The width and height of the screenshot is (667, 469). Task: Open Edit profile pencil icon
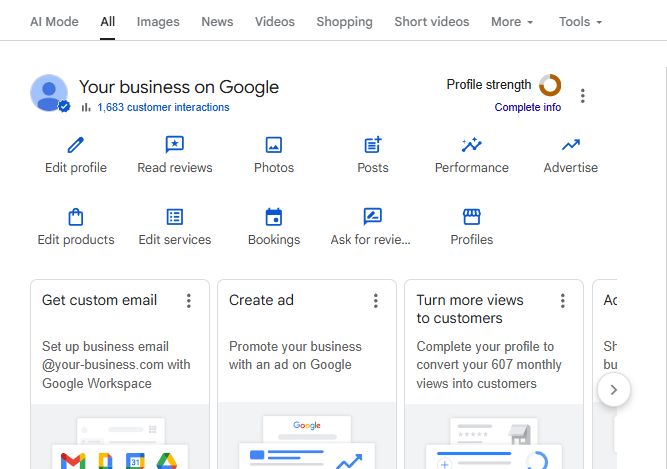coord(76,145)
